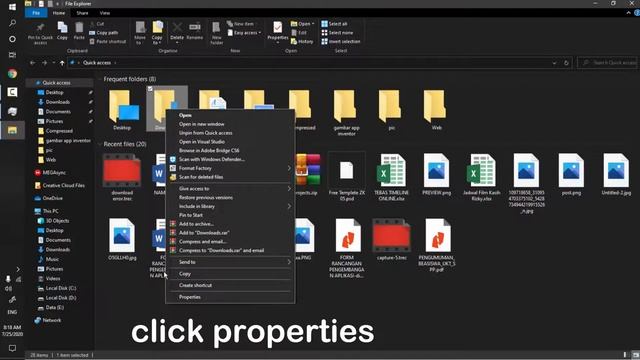Open the Easy access dropdown
The width and height of the screenshot is (640, 360).
pyautogui.click(x=244, y=33)
